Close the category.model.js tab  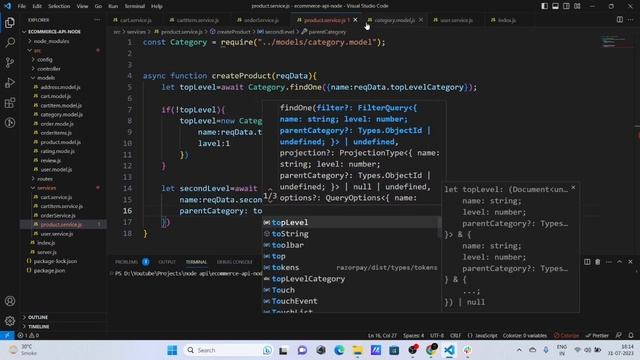(x=421, y=20)
